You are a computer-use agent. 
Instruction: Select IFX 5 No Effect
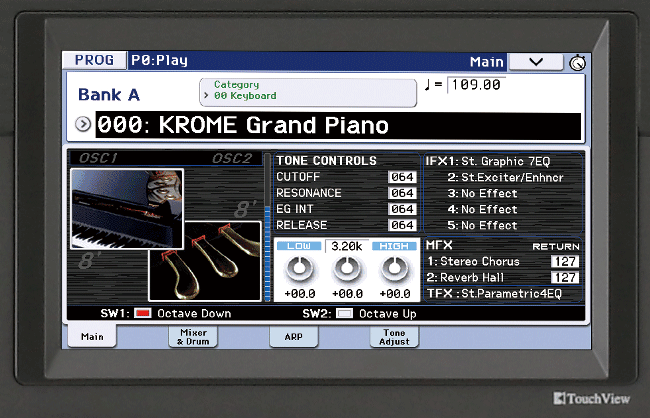pos(483,226)
